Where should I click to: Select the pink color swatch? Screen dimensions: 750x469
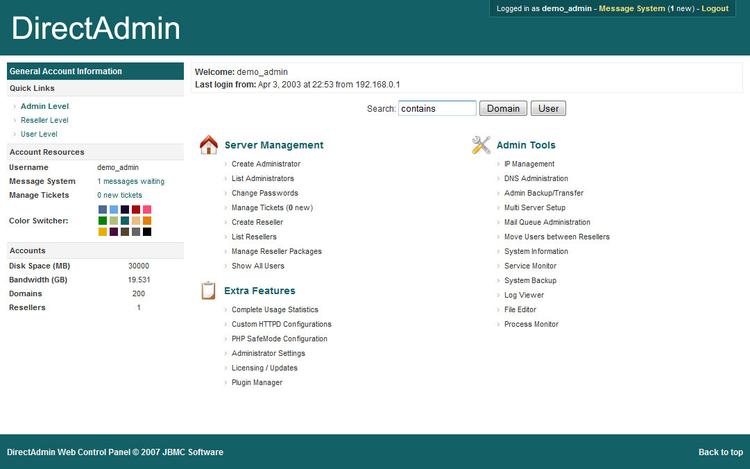(x=147, y=209)
